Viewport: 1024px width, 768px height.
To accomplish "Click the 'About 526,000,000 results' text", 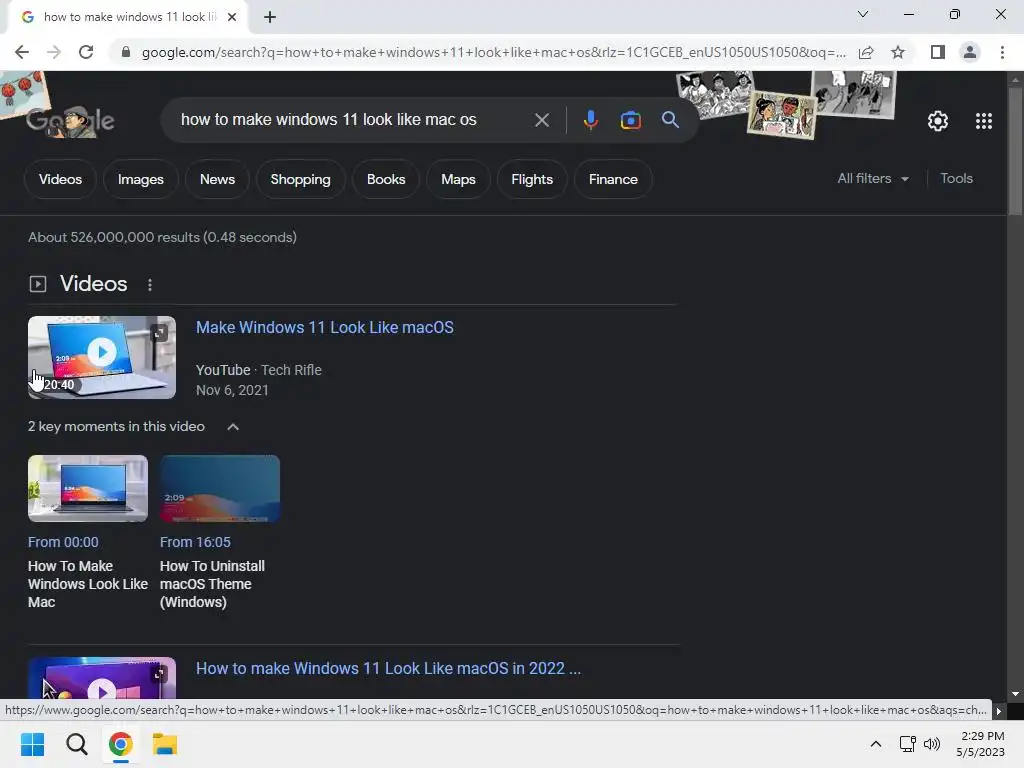I will pyautogui.click(x=162, y=237).
